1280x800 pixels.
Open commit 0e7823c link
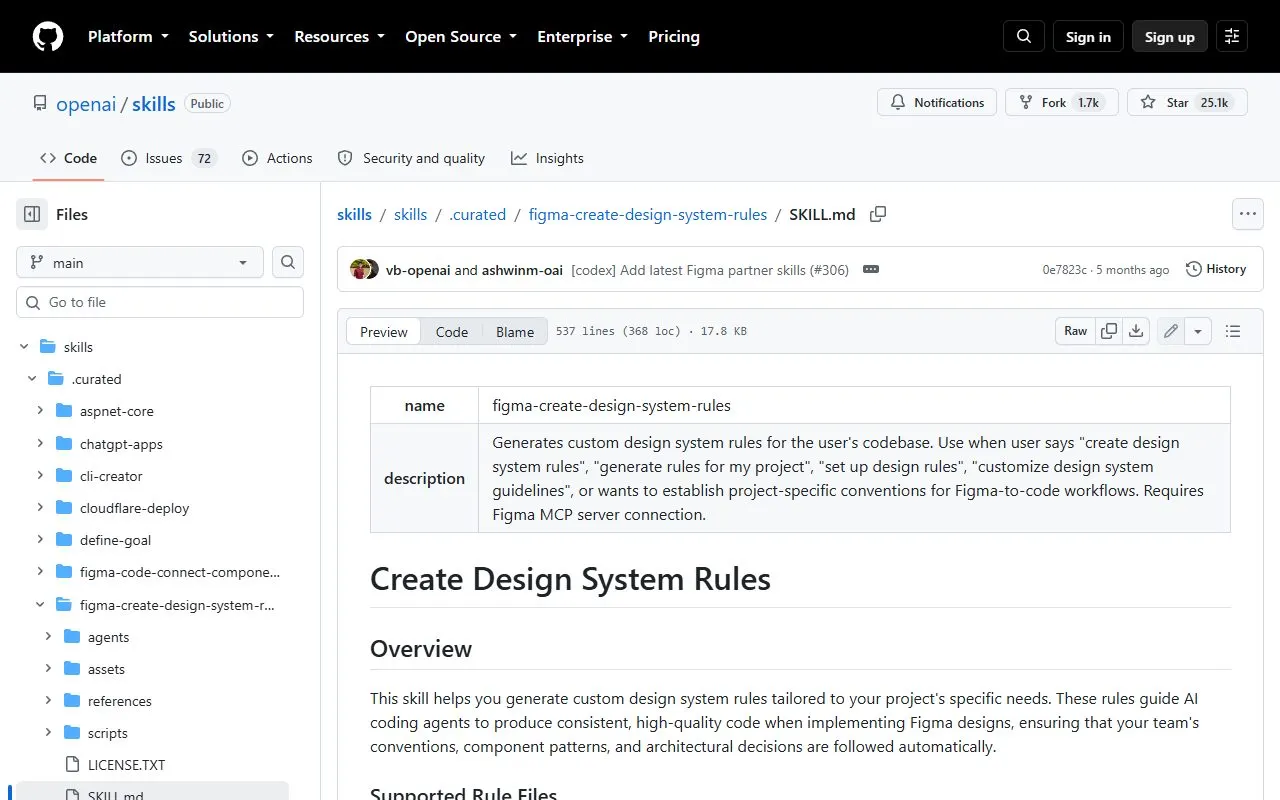tap(1065, 270)
